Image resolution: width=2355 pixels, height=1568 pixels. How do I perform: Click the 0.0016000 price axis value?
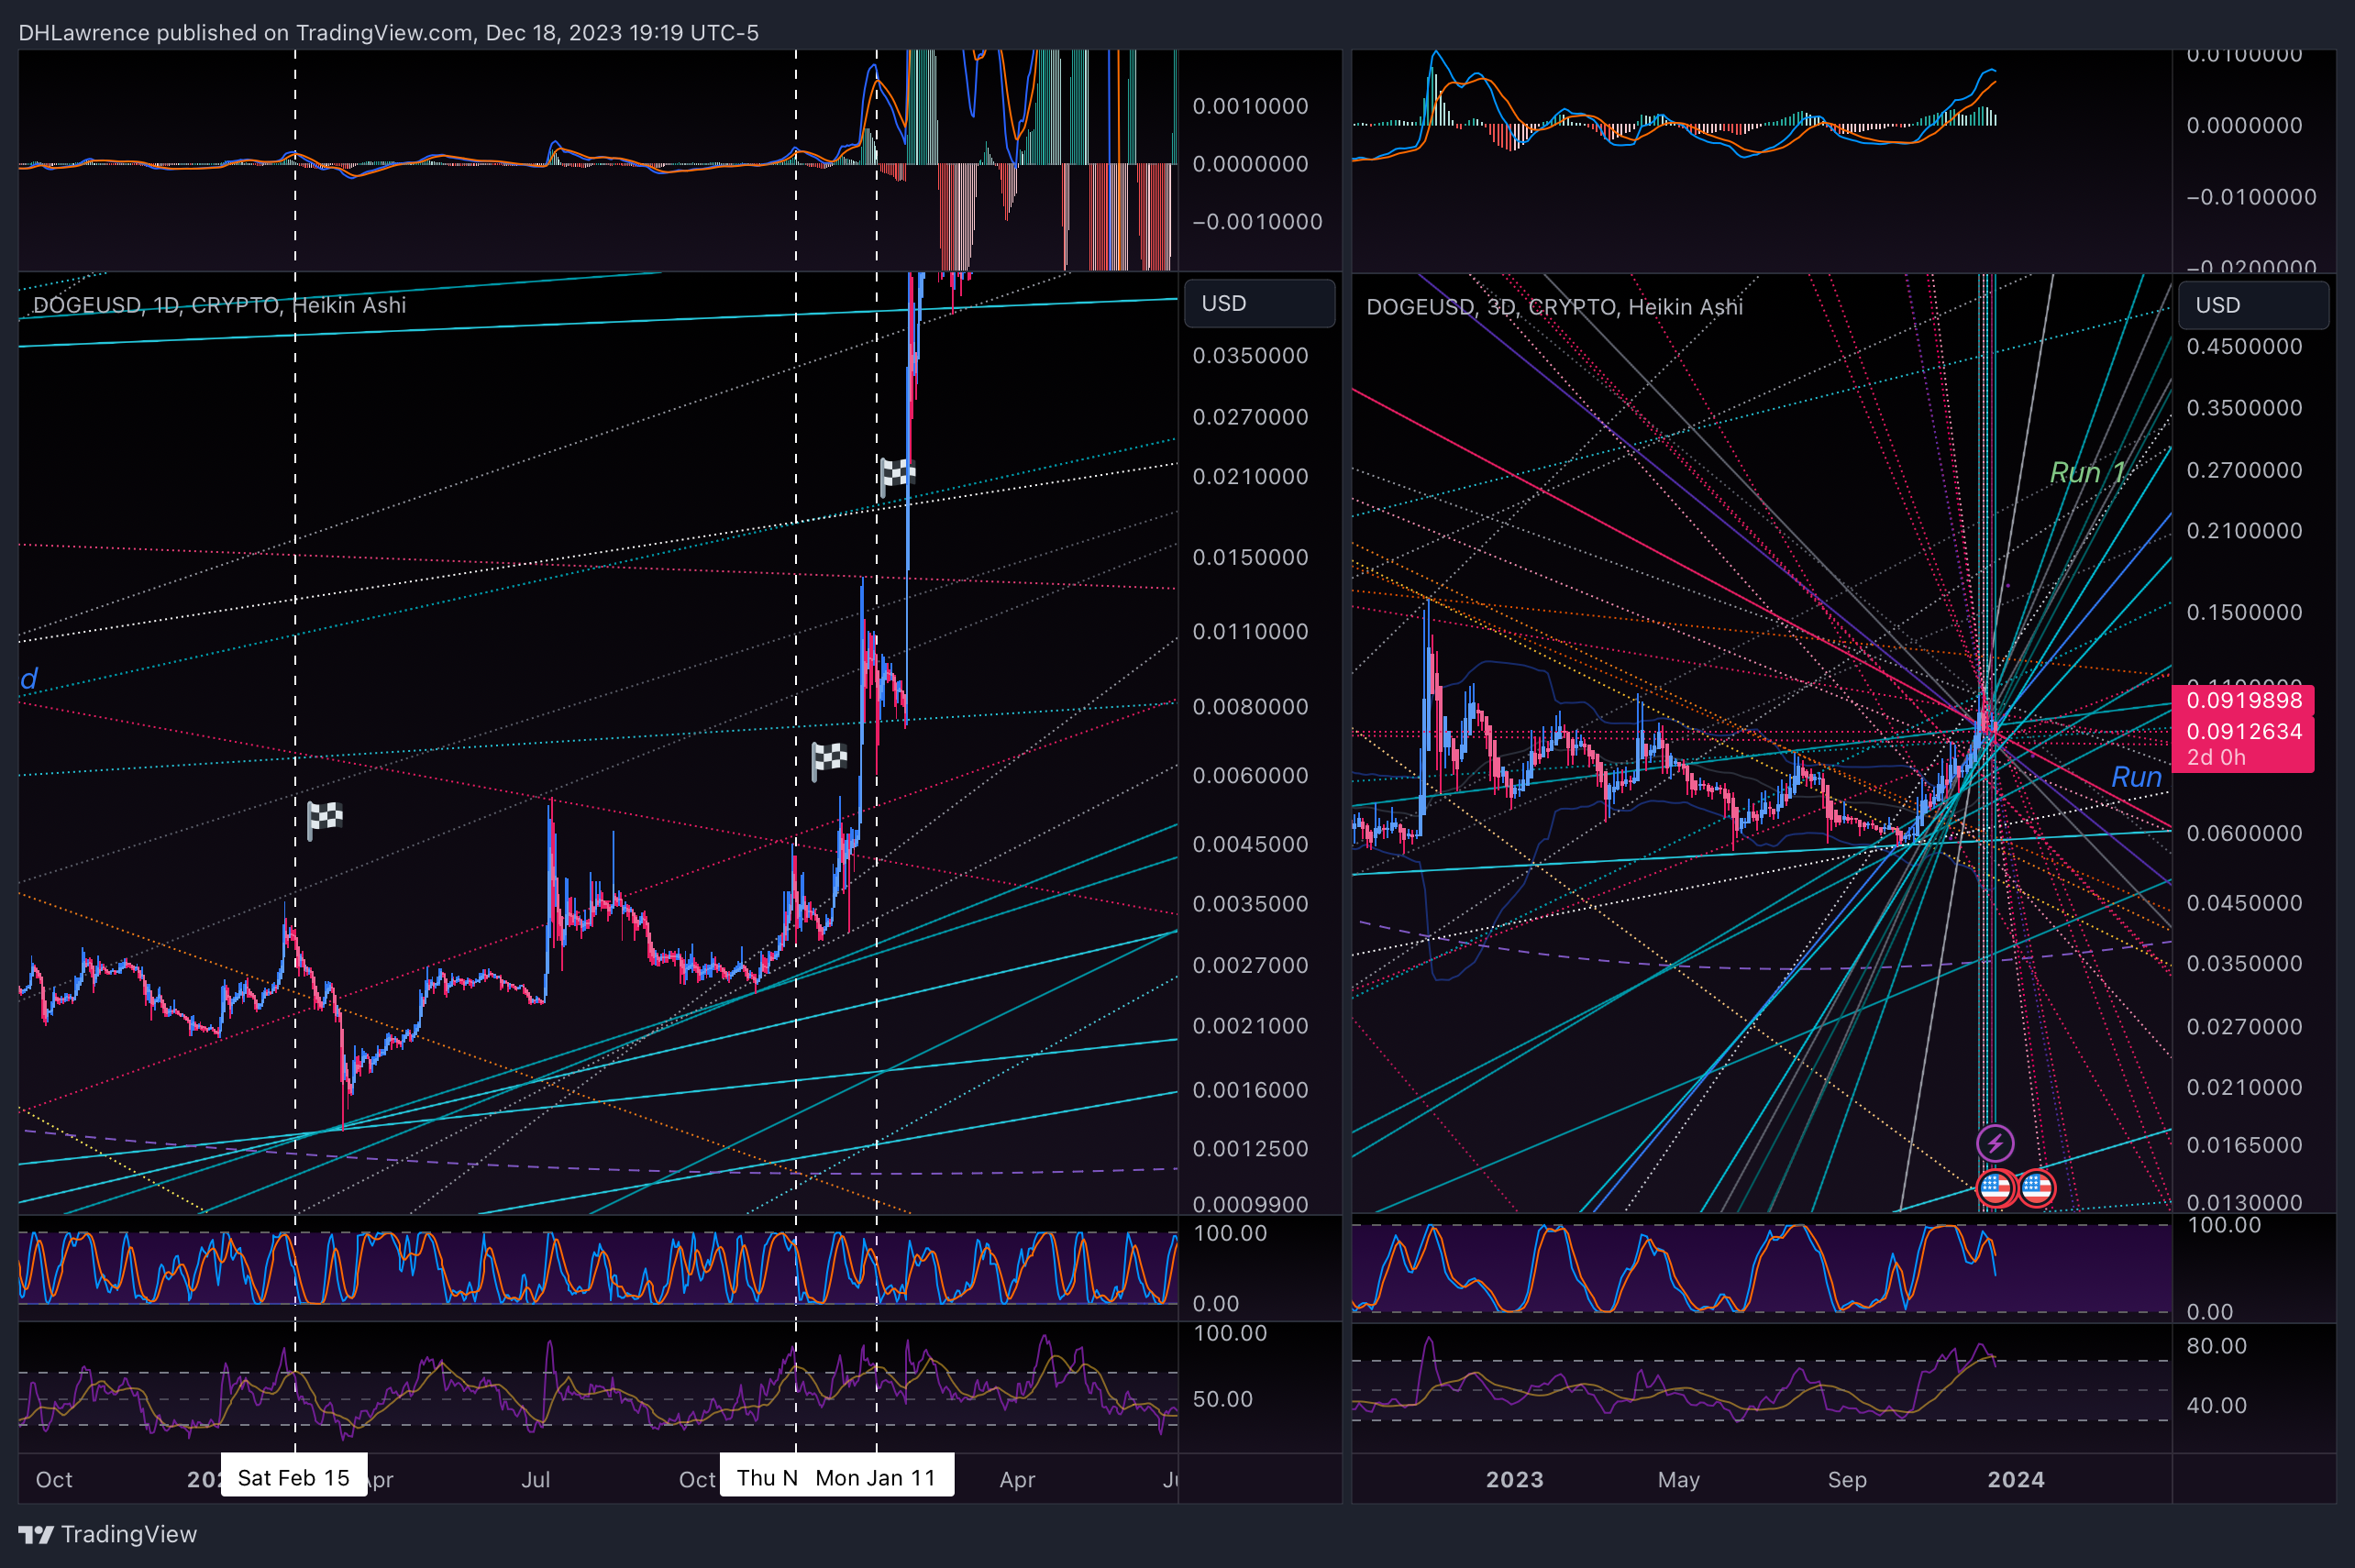[x=1250, y=1090]
